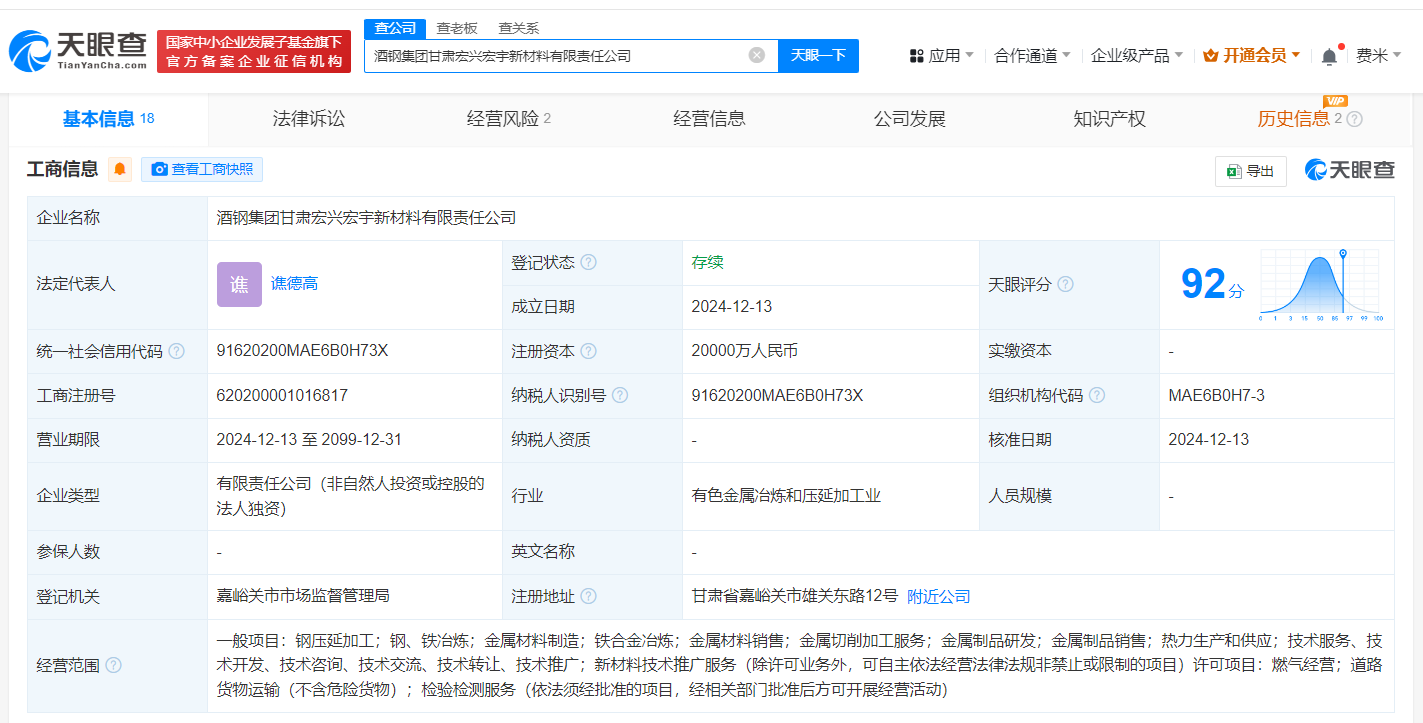The height and width of the screenshot is (723, 1423).
Task: Open the 附近公司 link
Action: [938, 596]
